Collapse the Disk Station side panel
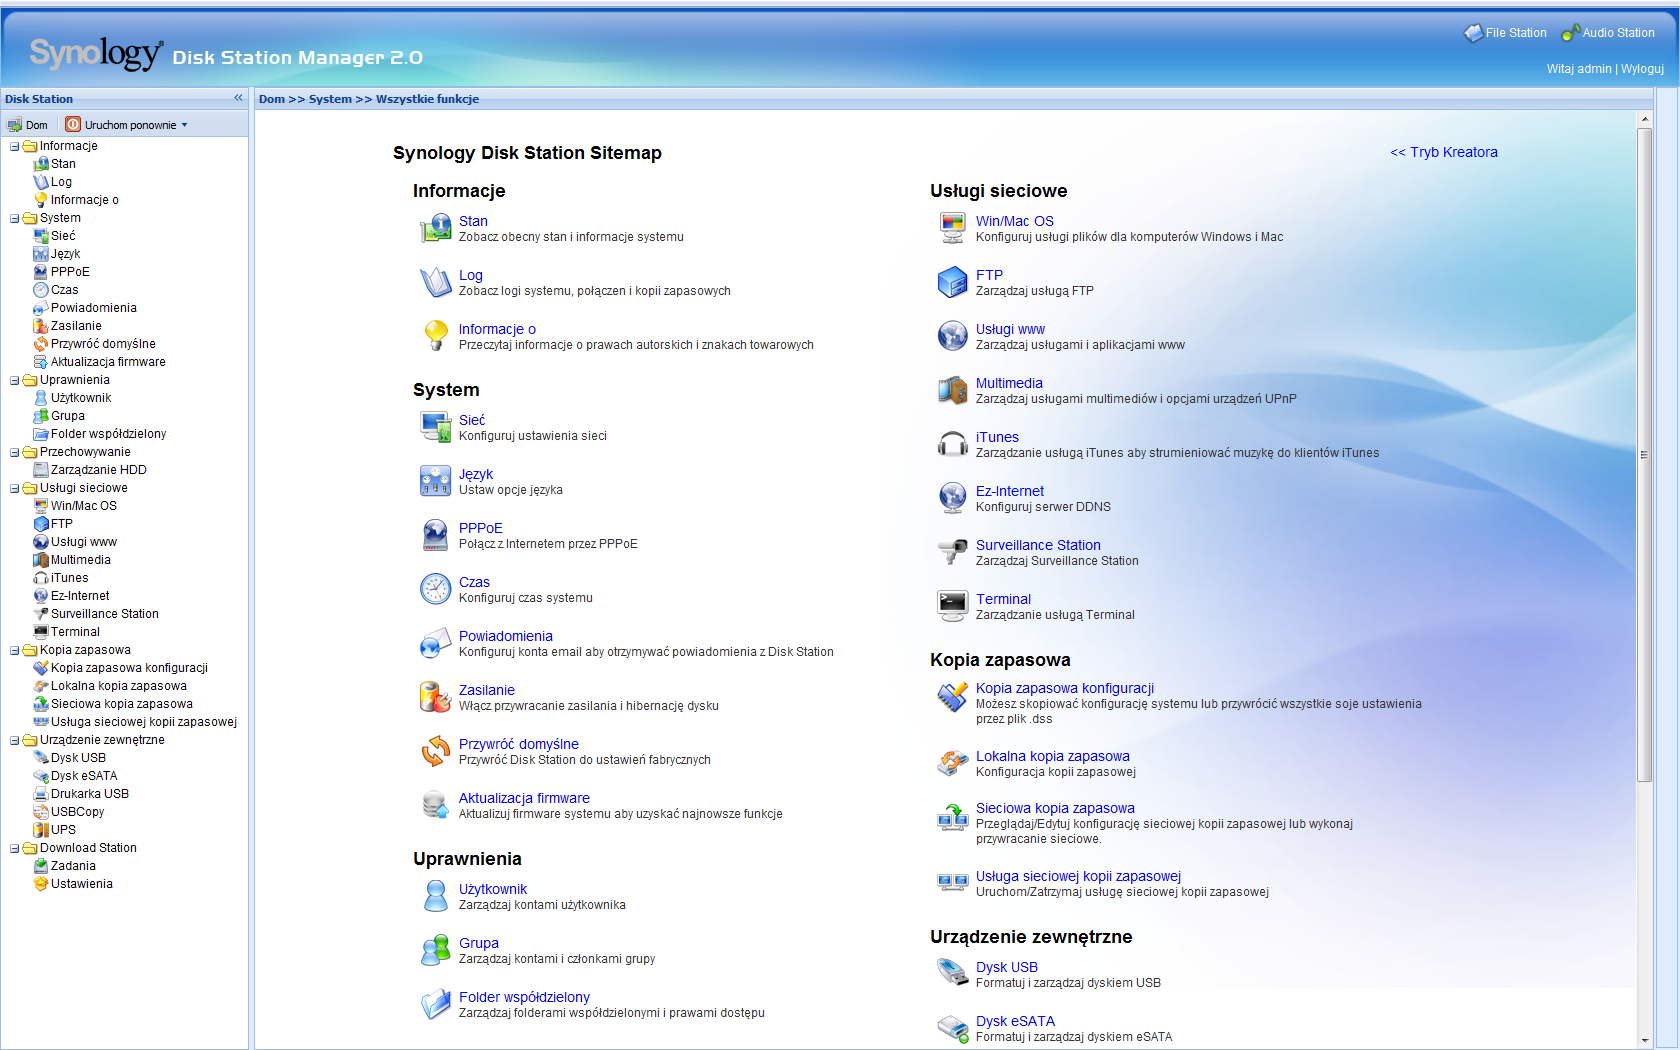The width and height of the screenshot is (1680, 1050). click(238, 98)
